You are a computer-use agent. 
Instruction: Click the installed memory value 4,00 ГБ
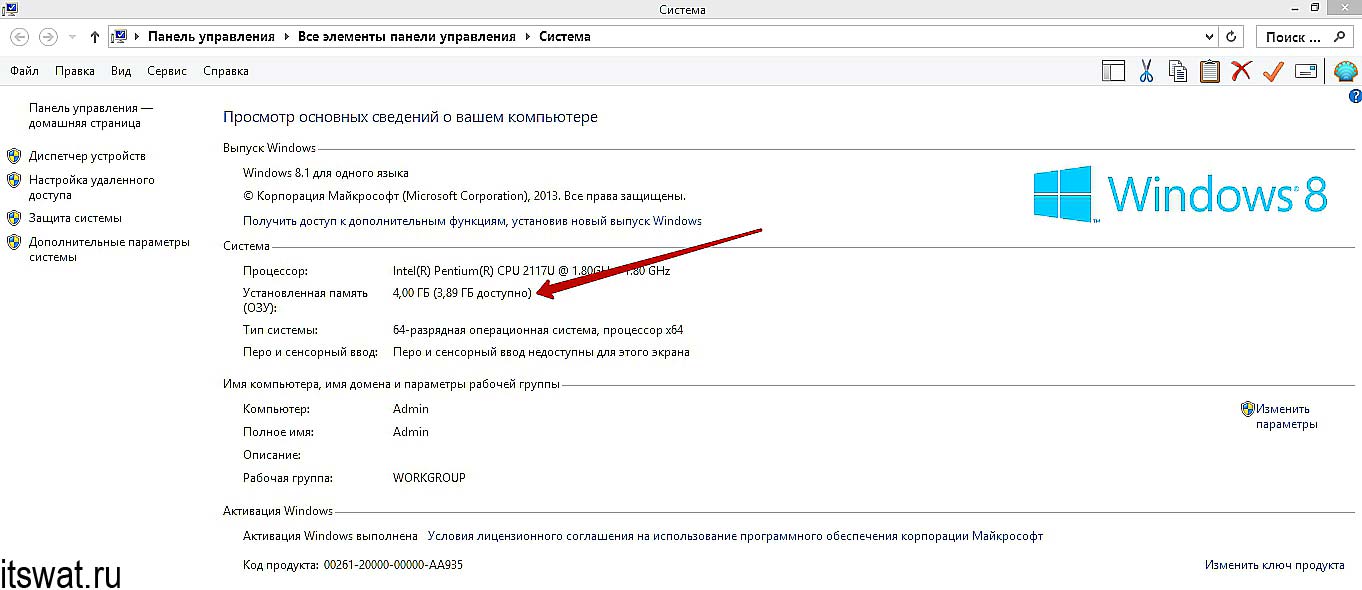[x=463, y=293]
